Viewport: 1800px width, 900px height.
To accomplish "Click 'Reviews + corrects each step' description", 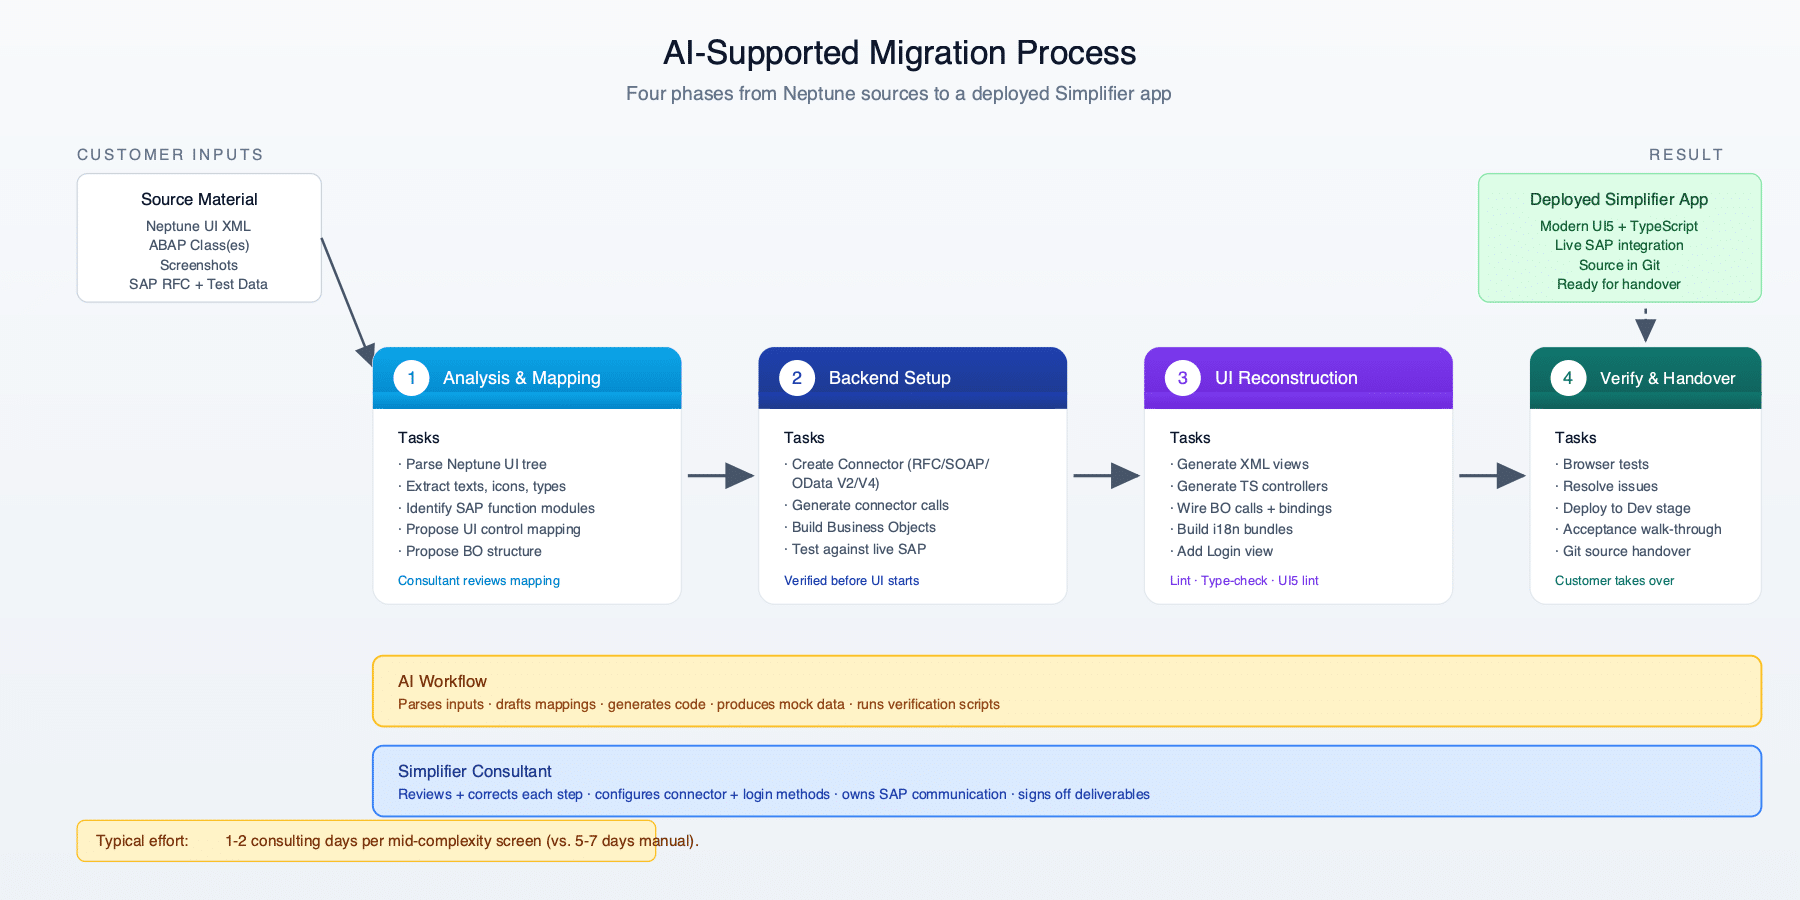I will coord(773,794).
